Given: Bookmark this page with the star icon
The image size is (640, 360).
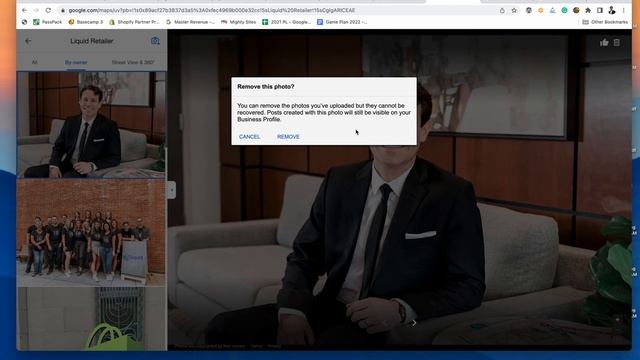Looking at the screenshot, I should pos(514,10).
